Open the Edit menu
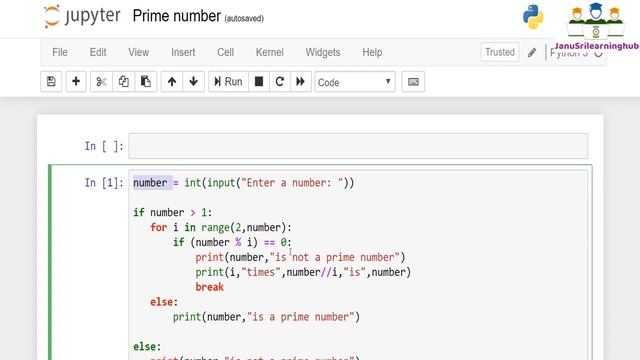The height and width of the screenshot is (360, 640). coord(98,52)
